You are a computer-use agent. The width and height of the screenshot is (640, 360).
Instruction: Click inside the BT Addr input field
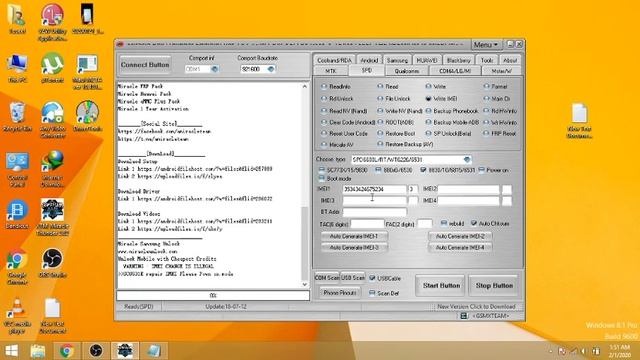click(374, 212)
